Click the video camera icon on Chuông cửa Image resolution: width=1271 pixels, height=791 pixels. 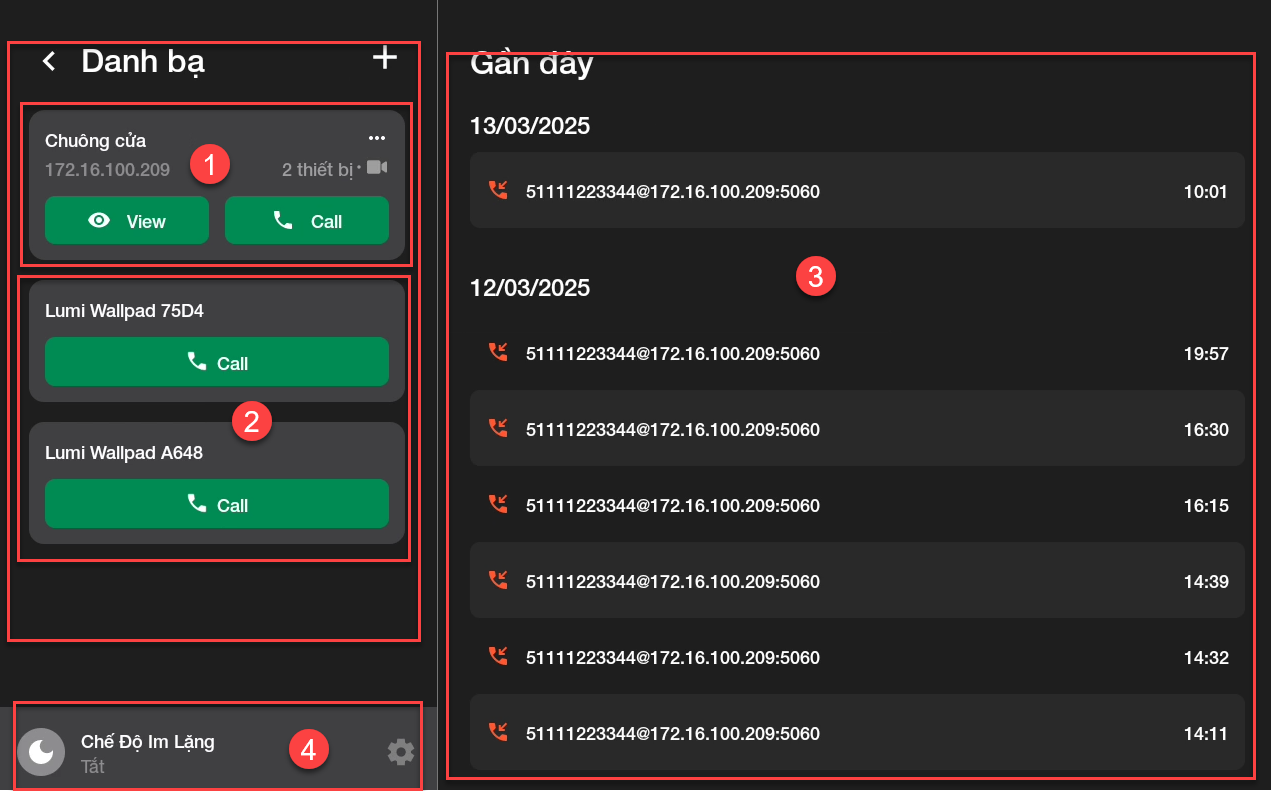point(376,167)
